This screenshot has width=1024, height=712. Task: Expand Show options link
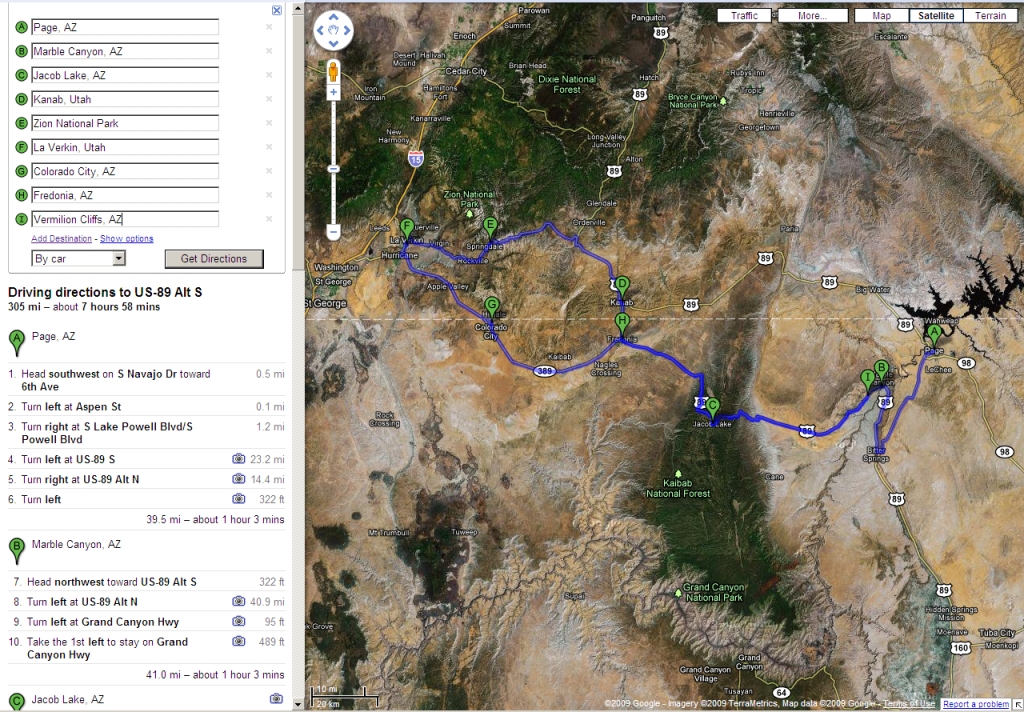127,239
